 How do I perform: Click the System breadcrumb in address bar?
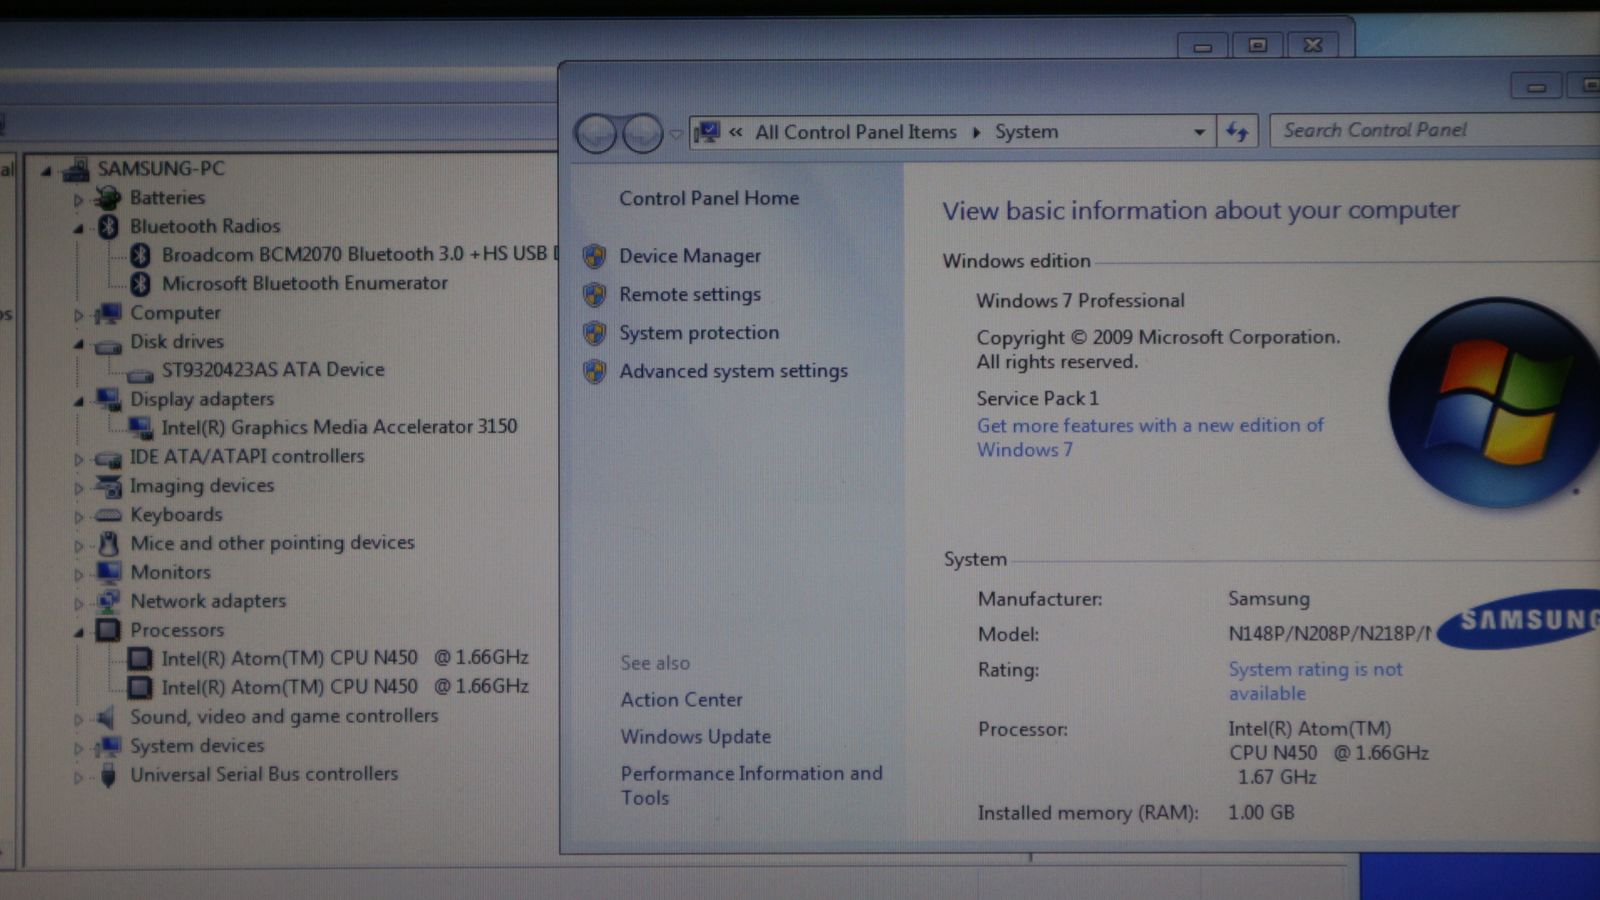click(x=1026, y=132)
